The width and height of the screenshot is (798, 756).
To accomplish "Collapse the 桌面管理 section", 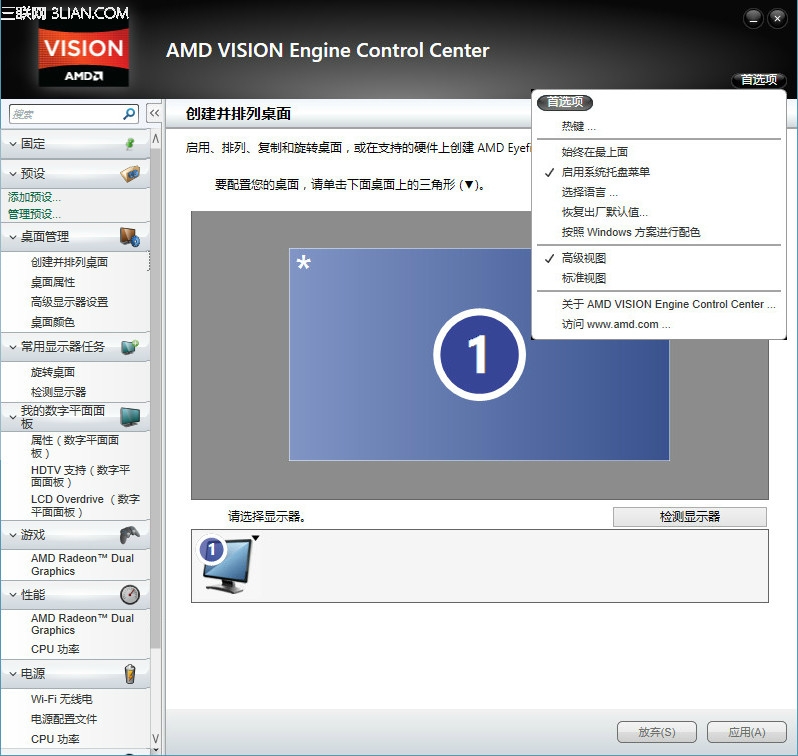I will click(13, 237).
